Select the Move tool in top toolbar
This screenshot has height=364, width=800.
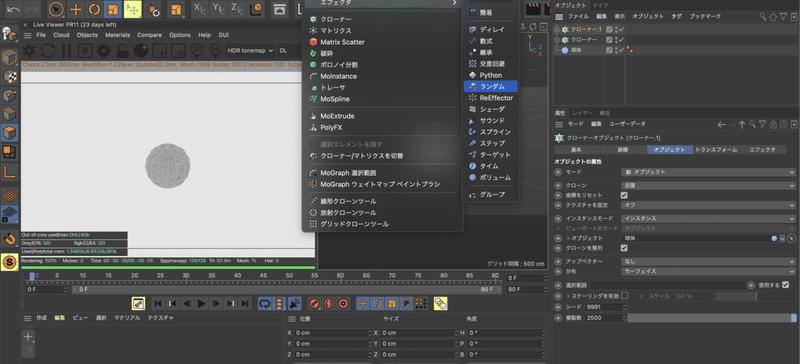(76, 9)
